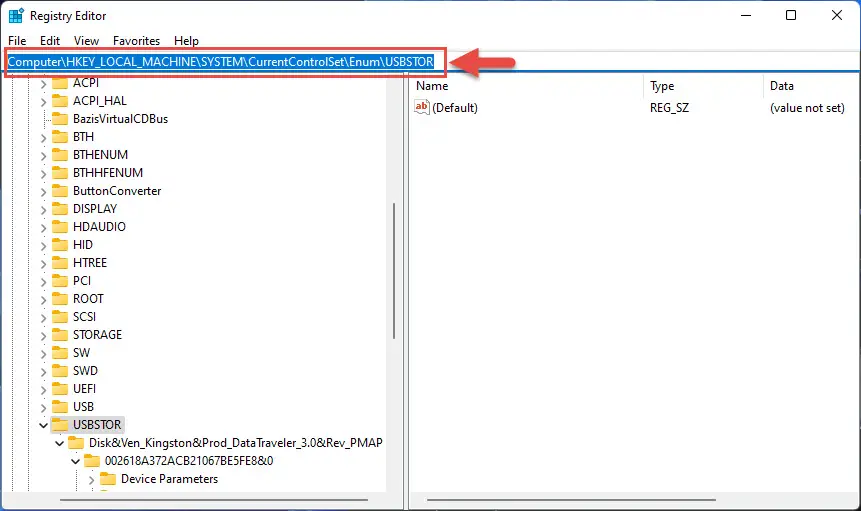Select the 002618A372ACB21067BE5FE8&0 key
The height and width of the screenshot is (511, 861).
pyautogui.click(x=188, y=461)
